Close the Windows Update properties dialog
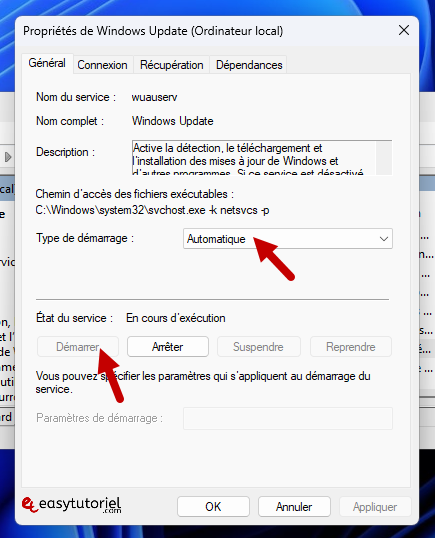435x538 pixels. click(x=404, y=31)
